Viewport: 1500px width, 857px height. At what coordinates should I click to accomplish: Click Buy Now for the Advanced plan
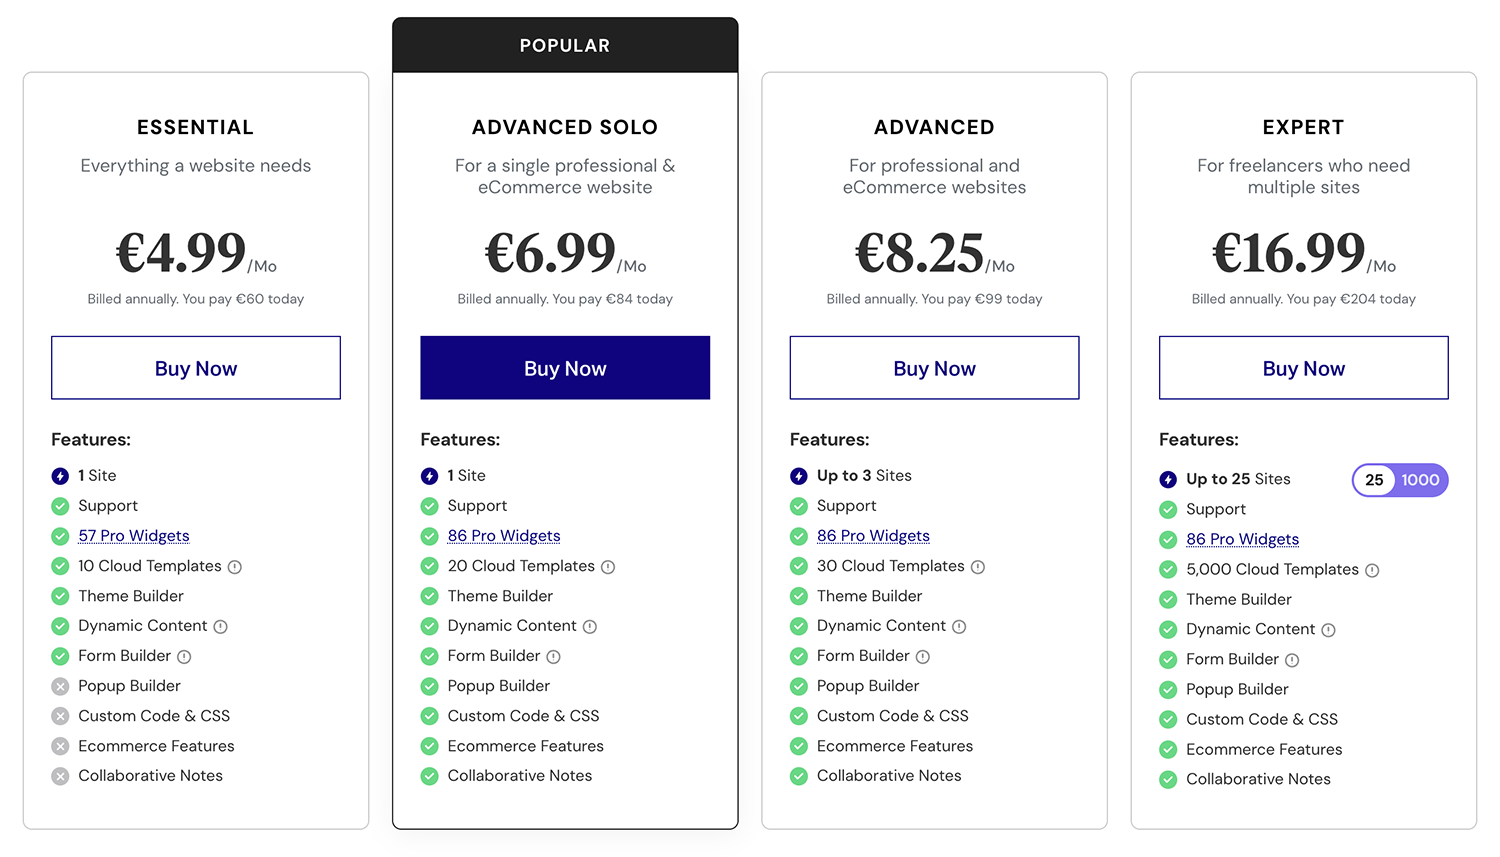[934, 368]
